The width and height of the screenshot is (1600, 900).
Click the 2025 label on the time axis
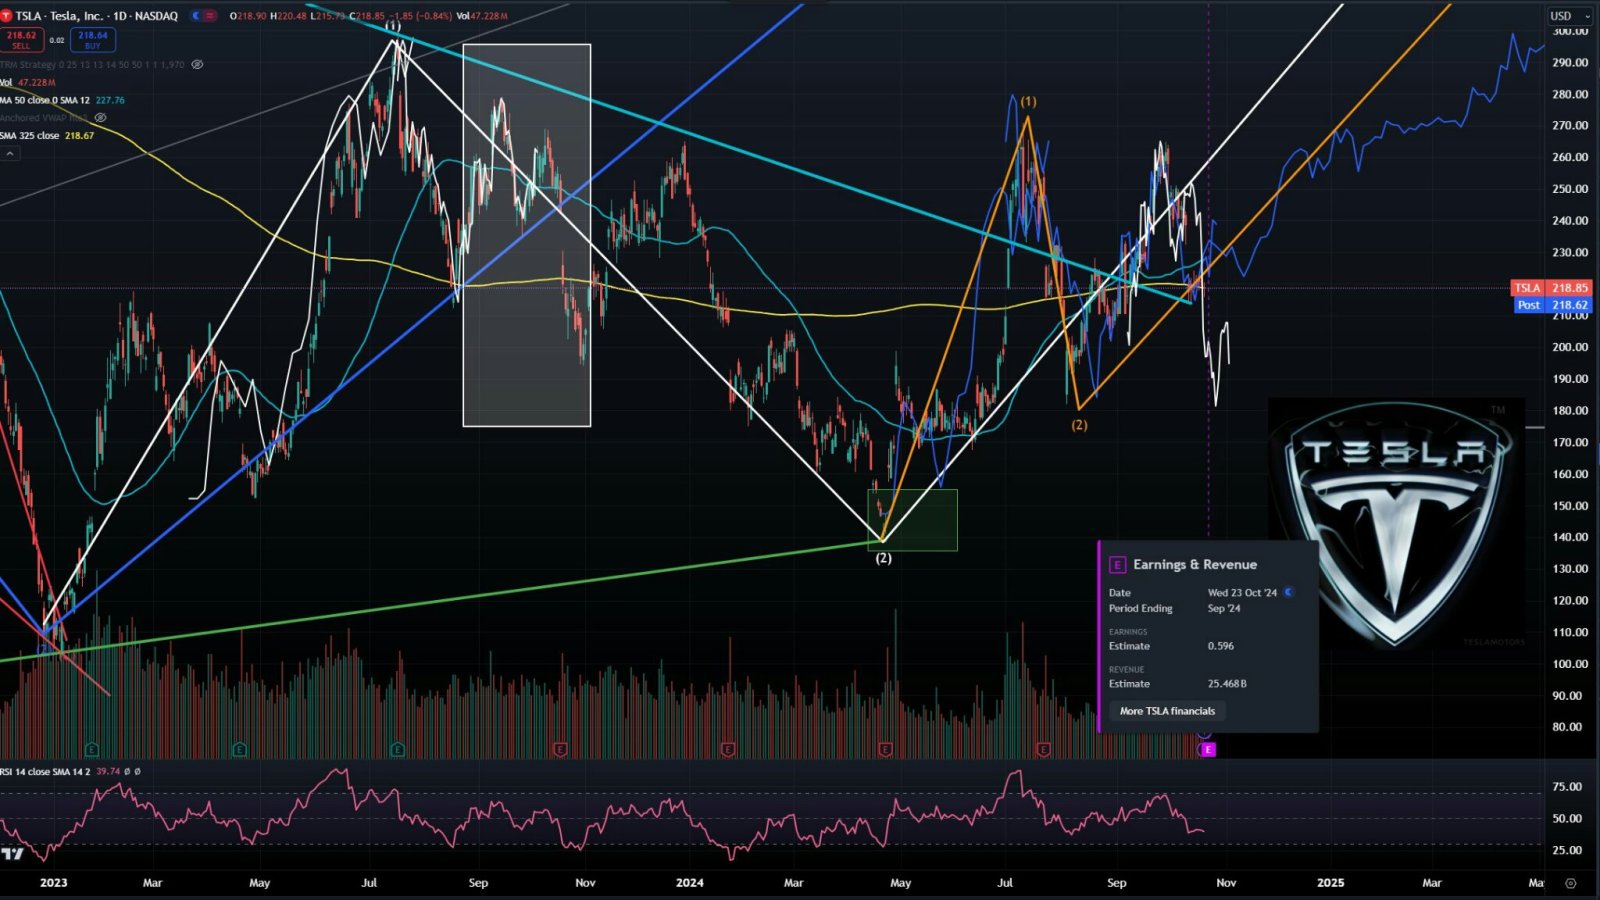click(1330, 883)
